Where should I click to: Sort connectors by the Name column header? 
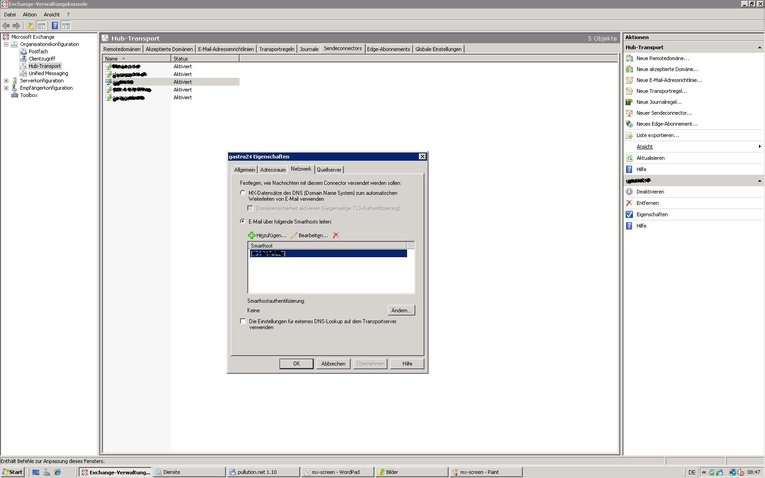[137, 59]
